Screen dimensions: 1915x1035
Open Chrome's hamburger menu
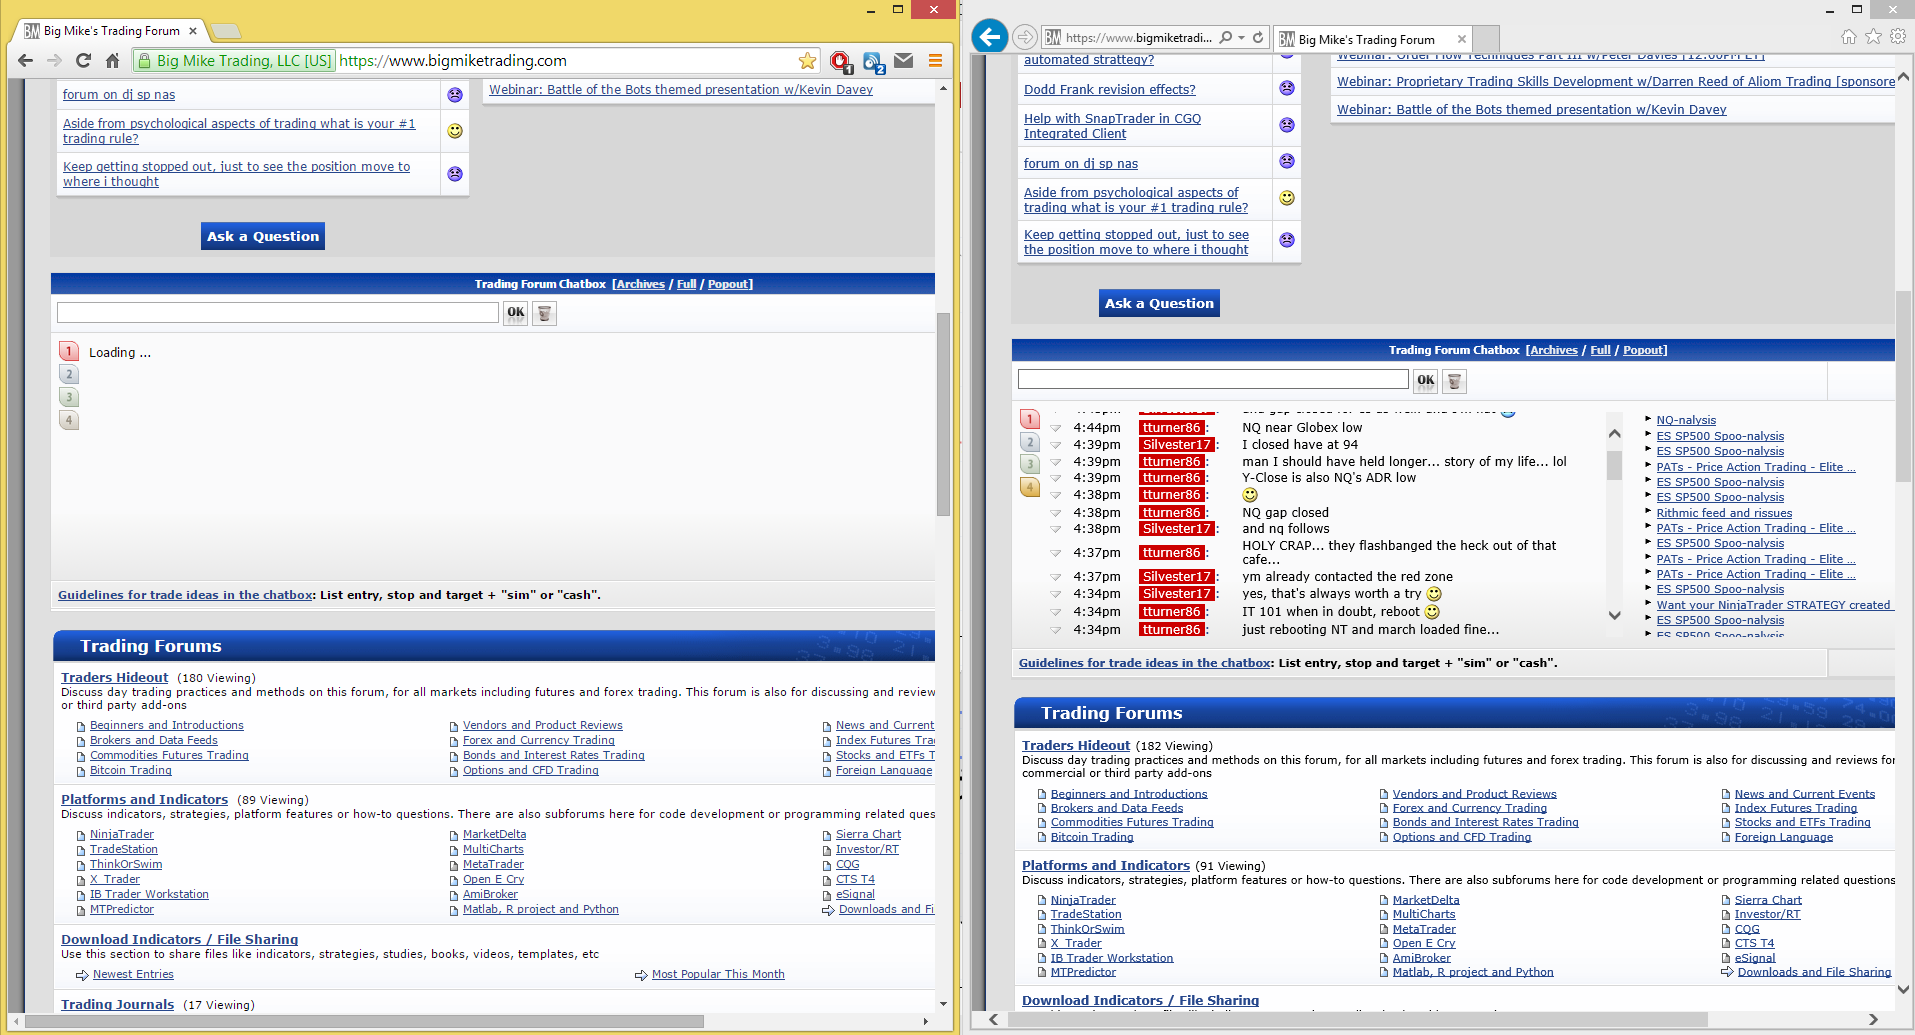coord(936,61)
